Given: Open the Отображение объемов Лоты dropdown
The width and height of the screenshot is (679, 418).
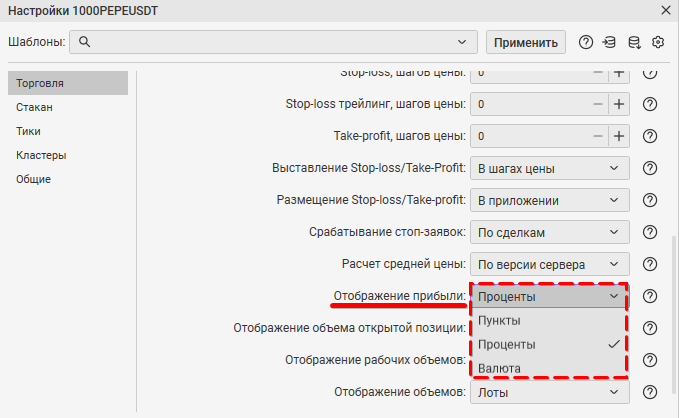Looking at the screenshot, I should [549, 393].
